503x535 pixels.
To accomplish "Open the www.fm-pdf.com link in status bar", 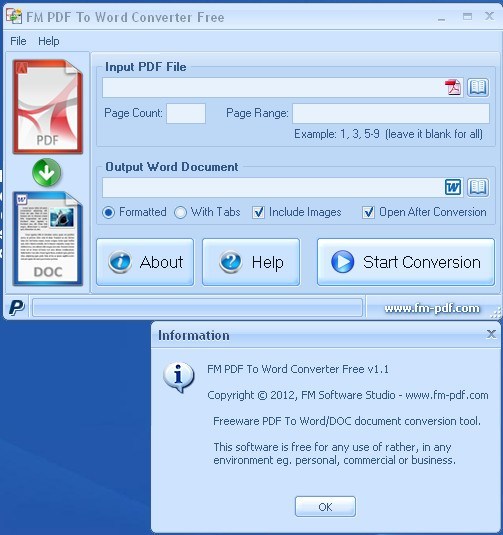I will pyautogui.click(x=432, y=308).
